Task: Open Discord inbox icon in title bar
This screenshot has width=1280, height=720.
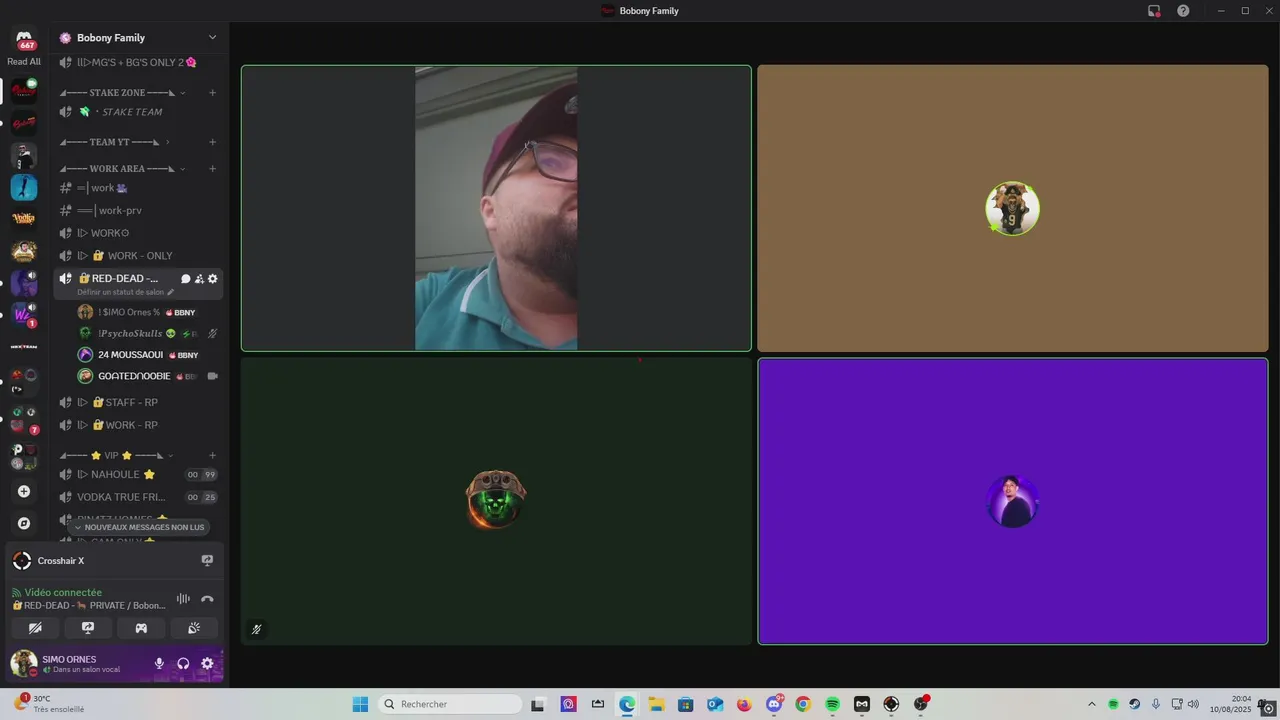Action: click(x=1154, y=11)
